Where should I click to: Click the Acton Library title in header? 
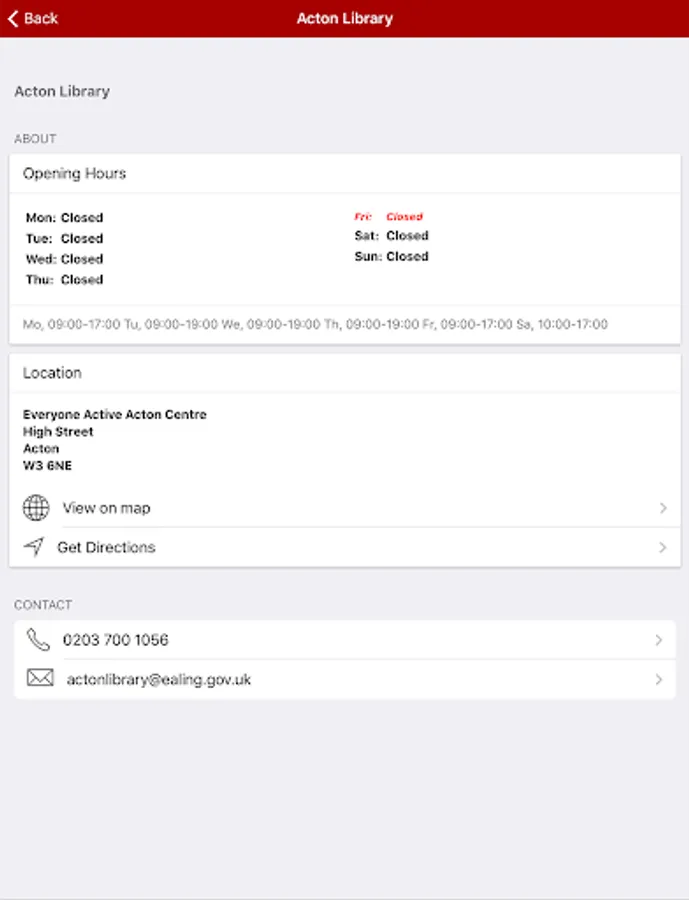pyautogui.click(x=344, y=18)
